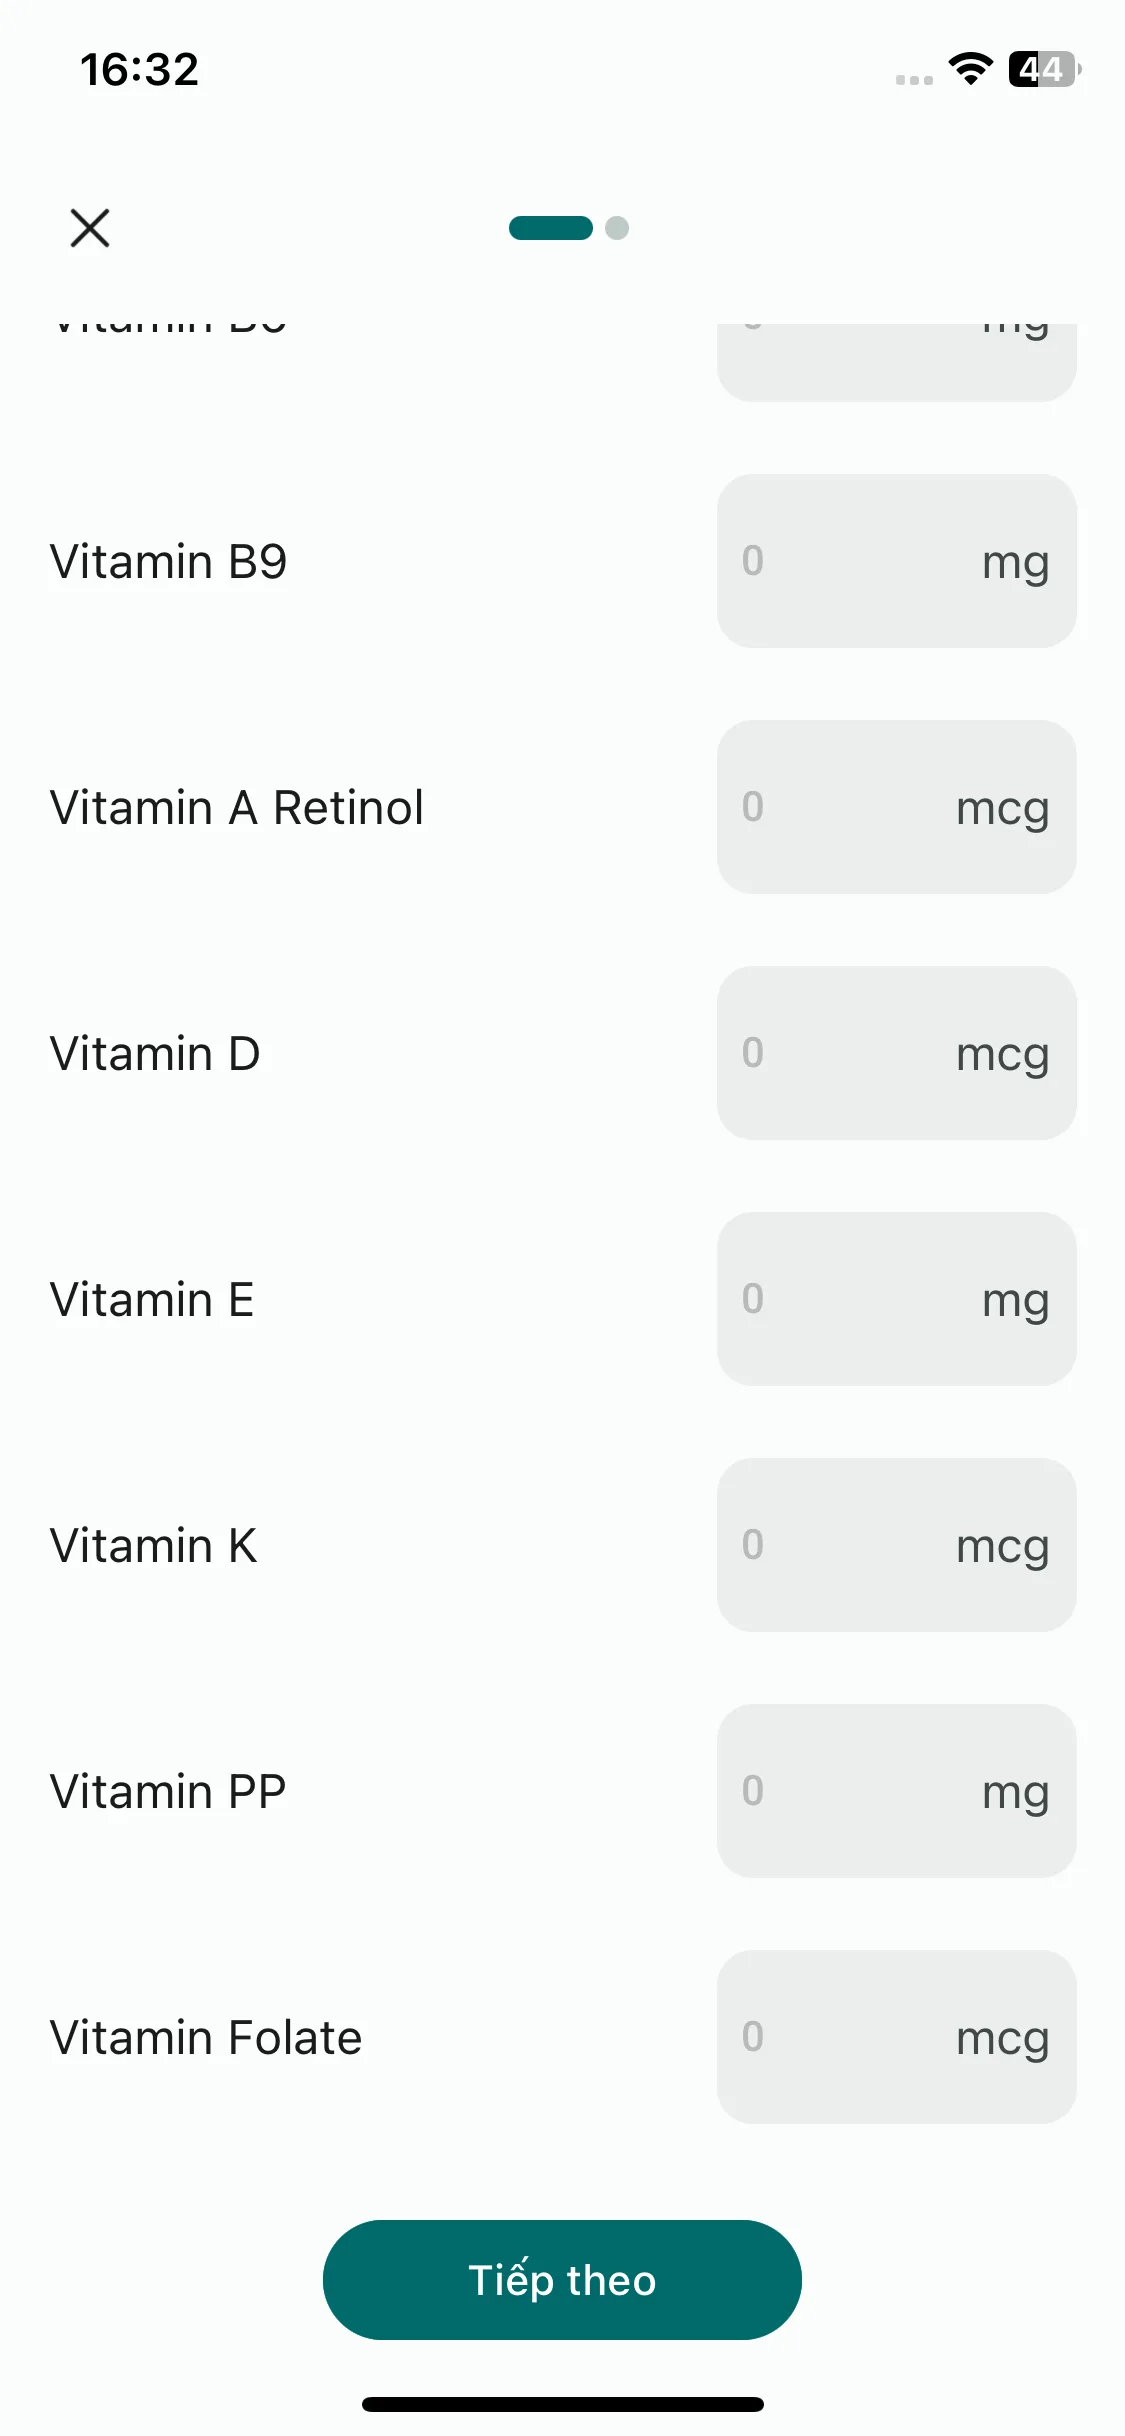Tap the Vitamin B9 label
1125x2436 pixels.
169,561
